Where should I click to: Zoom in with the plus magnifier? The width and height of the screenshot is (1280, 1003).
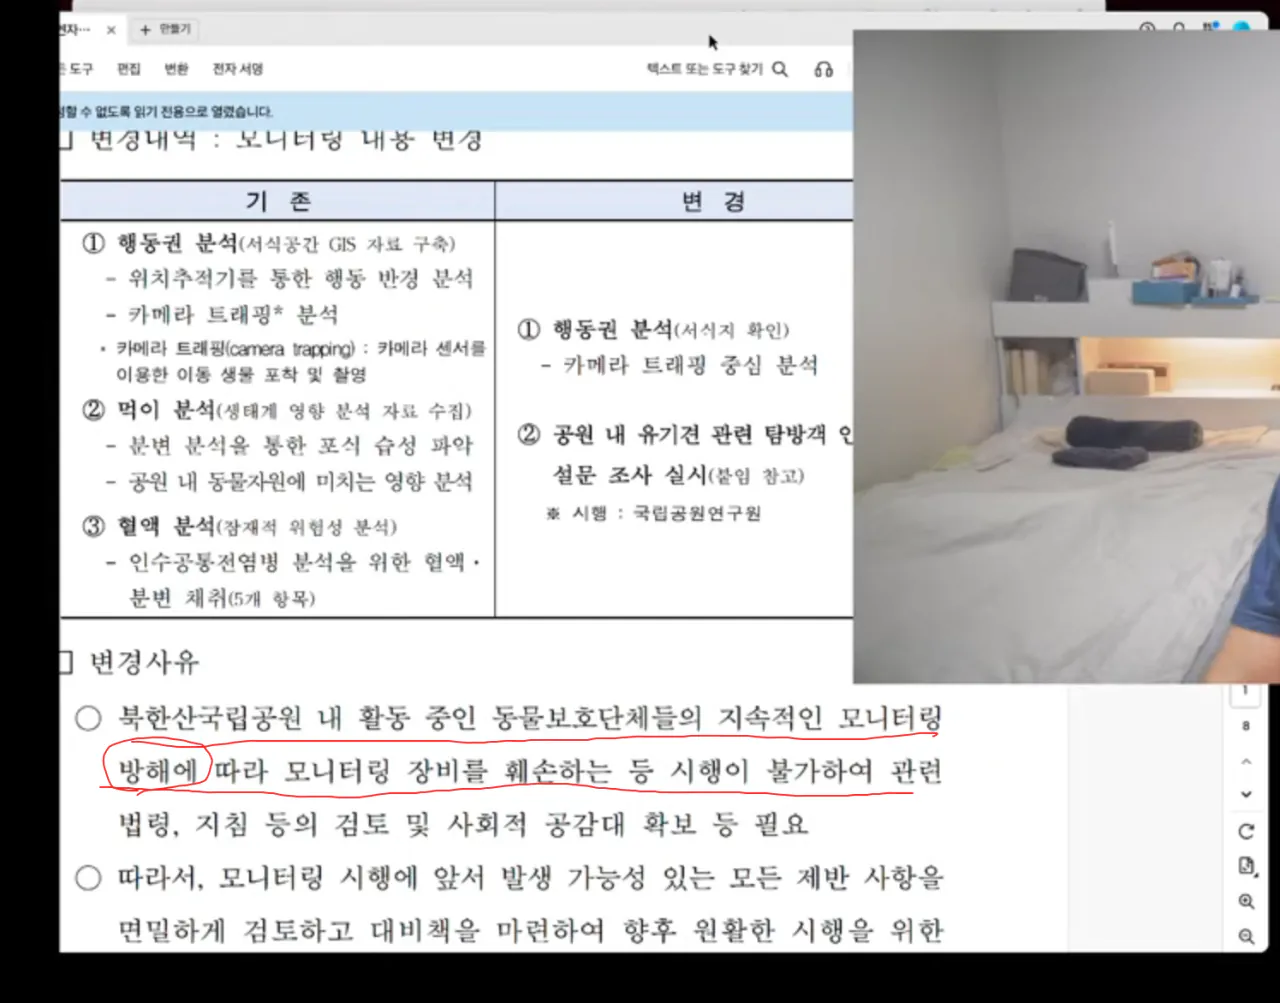click(x=1246, y=901)
